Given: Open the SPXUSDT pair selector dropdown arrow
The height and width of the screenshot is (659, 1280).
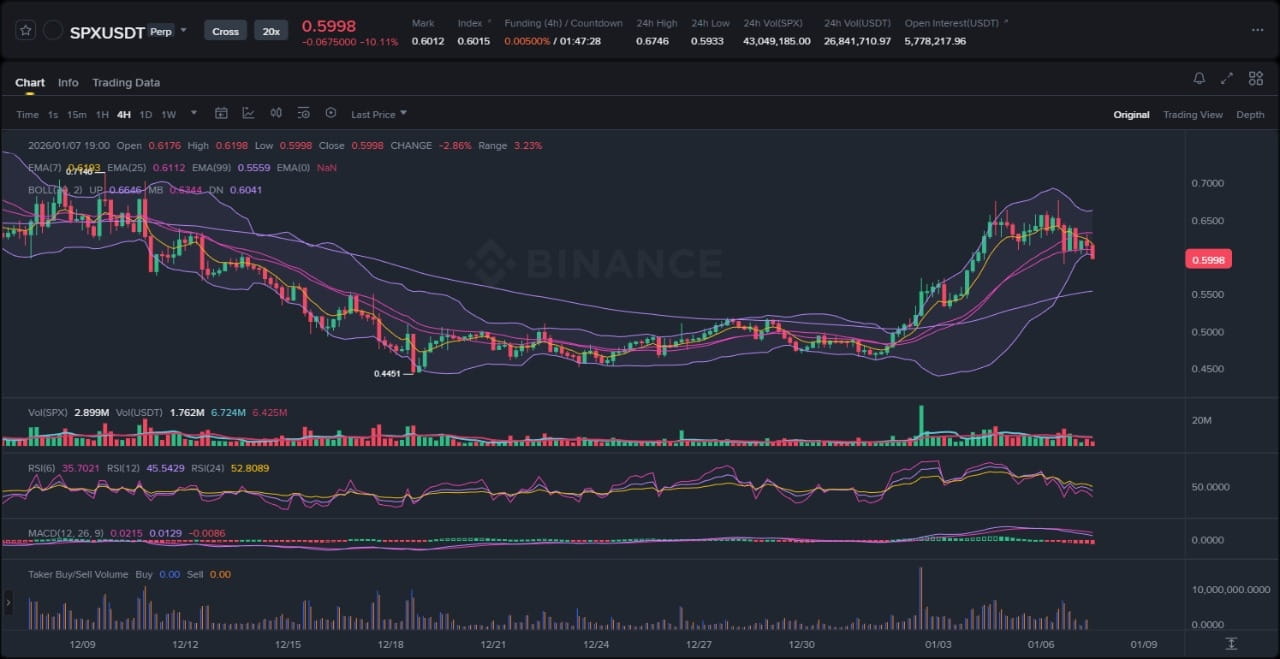Looking at the screenshot, I should (x=183, y=31).
